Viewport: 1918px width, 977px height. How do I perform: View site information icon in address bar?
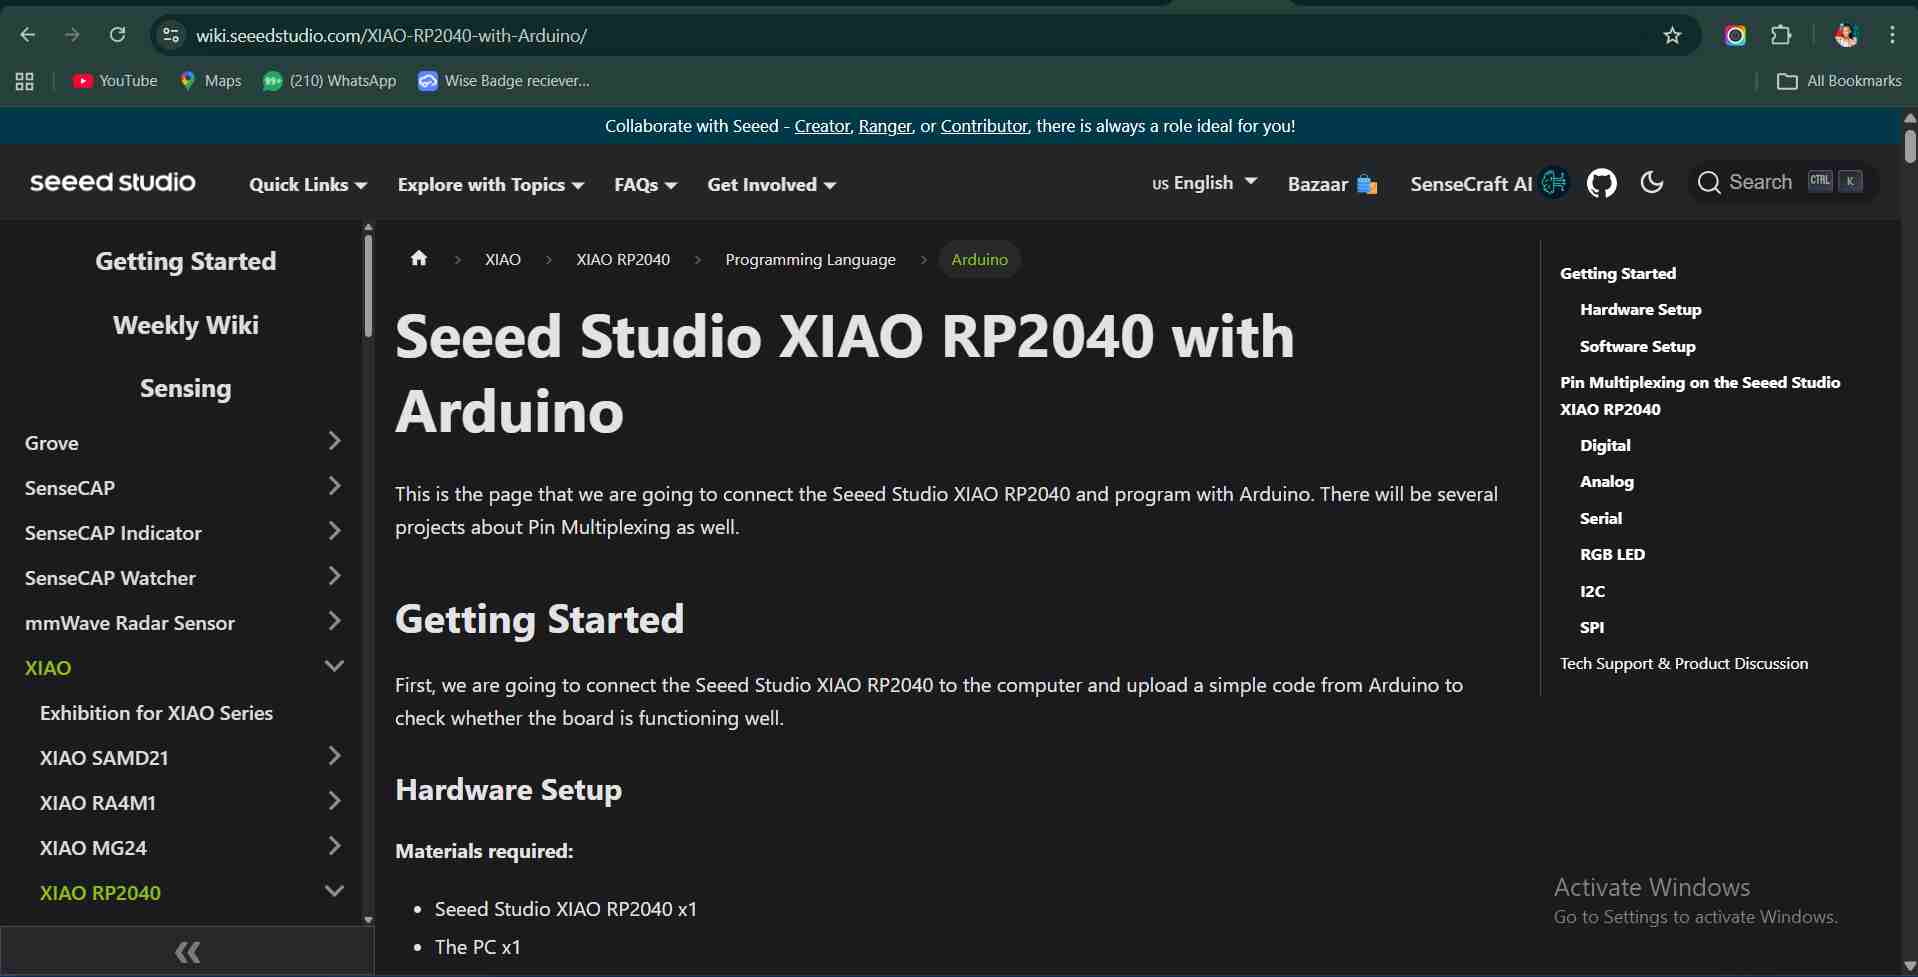pos(171,35)
